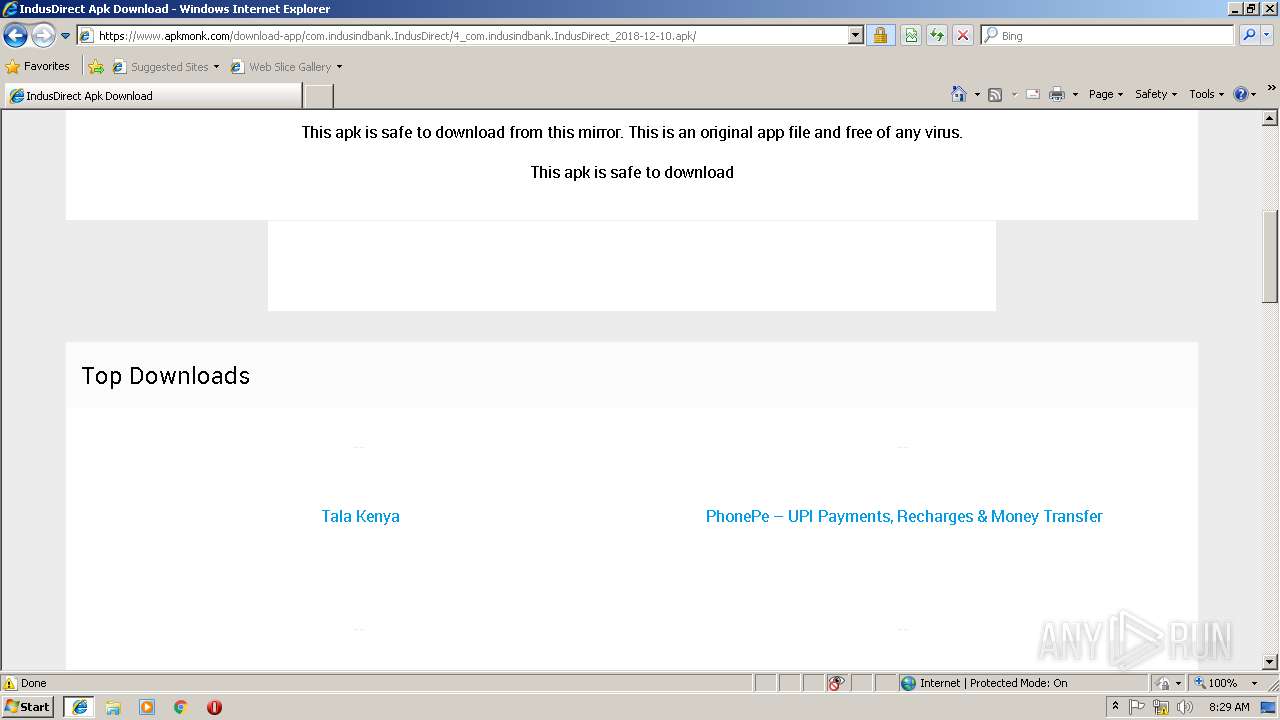Open Windows Explorer folder taskbar icon
Viewport: 1280px width, 720px height.
click(113, 707)
